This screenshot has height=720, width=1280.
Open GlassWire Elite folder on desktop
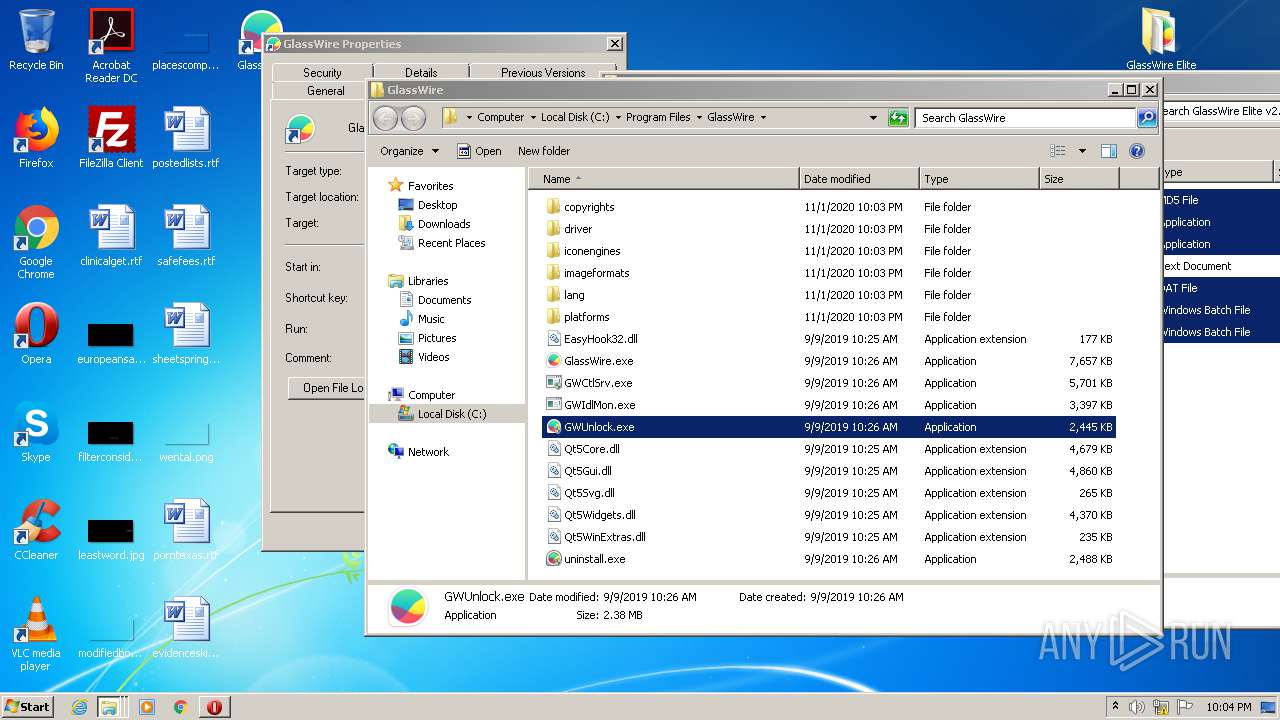(x=1161, y=40)
